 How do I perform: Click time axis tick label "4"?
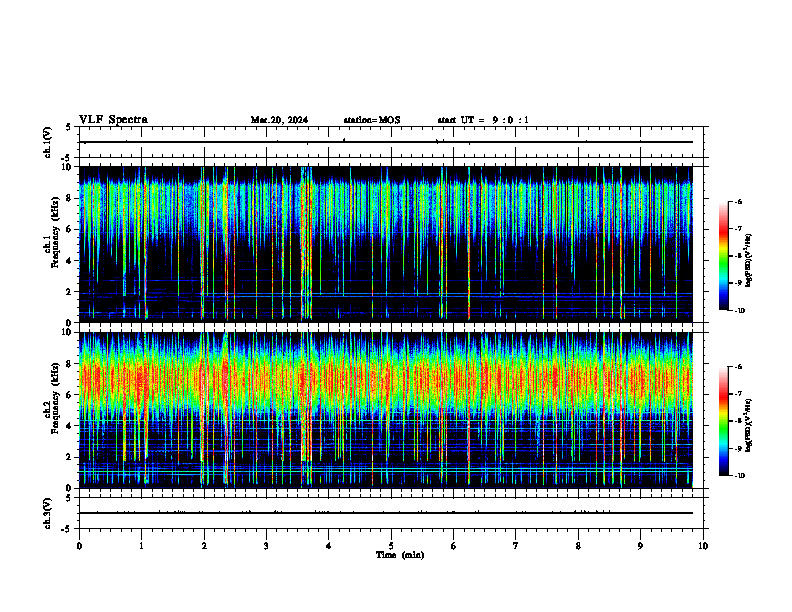329,546
